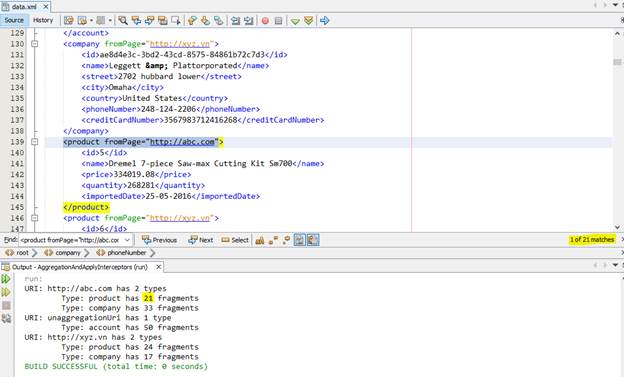Click the closing </product> tag on line 145
The width and height of the screenshot is (624, 377).
(86, 207)
